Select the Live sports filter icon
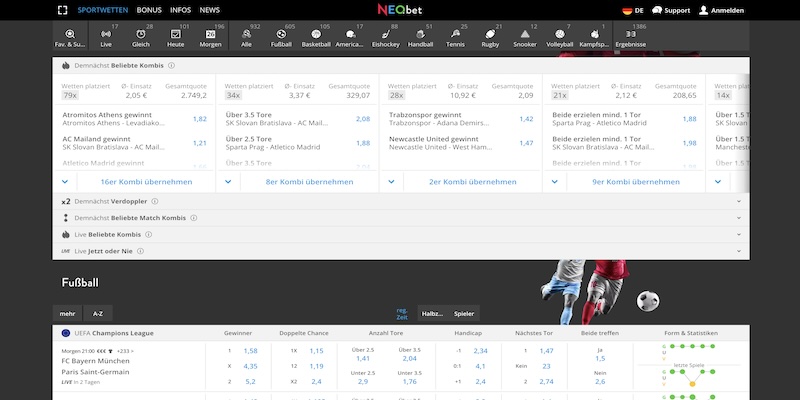Viewport: 800px width, 400px height. point(106,34)
